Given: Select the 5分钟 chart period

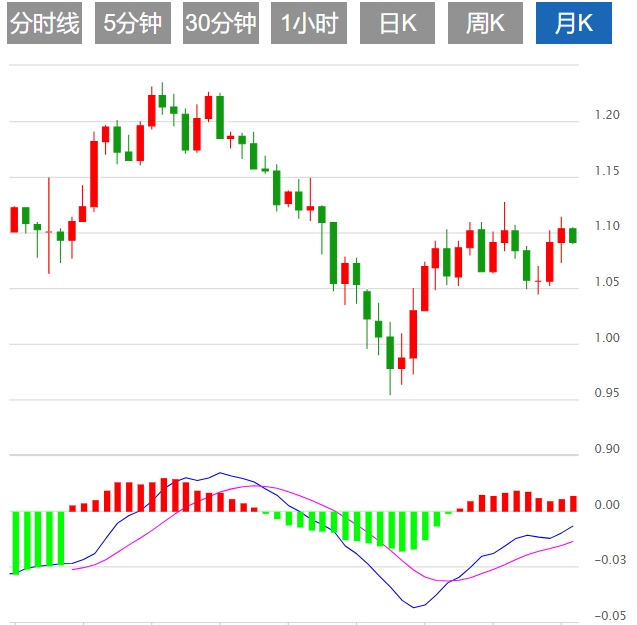Looking at the screenshot, I should pos(133,24).
